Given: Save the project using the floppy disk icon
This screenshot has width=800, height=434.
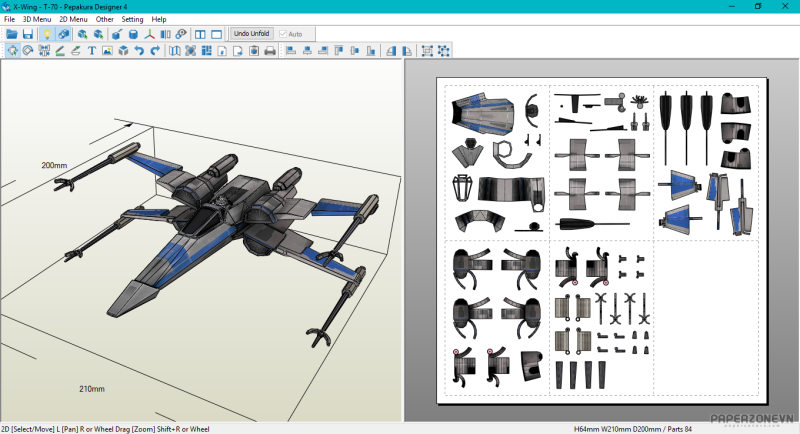Looking at the screenshot, I should coord(28,34).
